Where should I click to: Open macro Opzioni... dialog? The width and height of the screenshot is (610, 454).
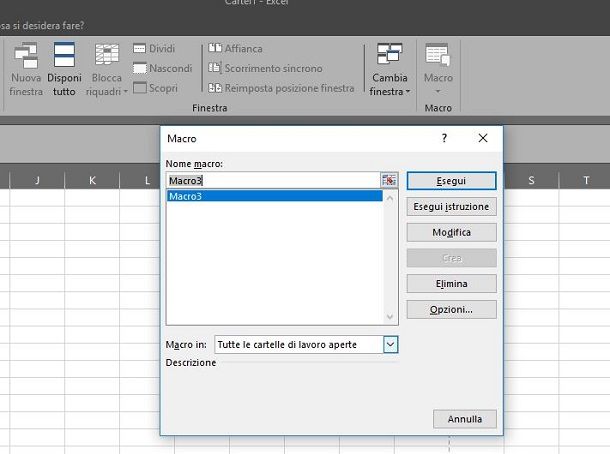pyautogui.click(x=451, y=310)
